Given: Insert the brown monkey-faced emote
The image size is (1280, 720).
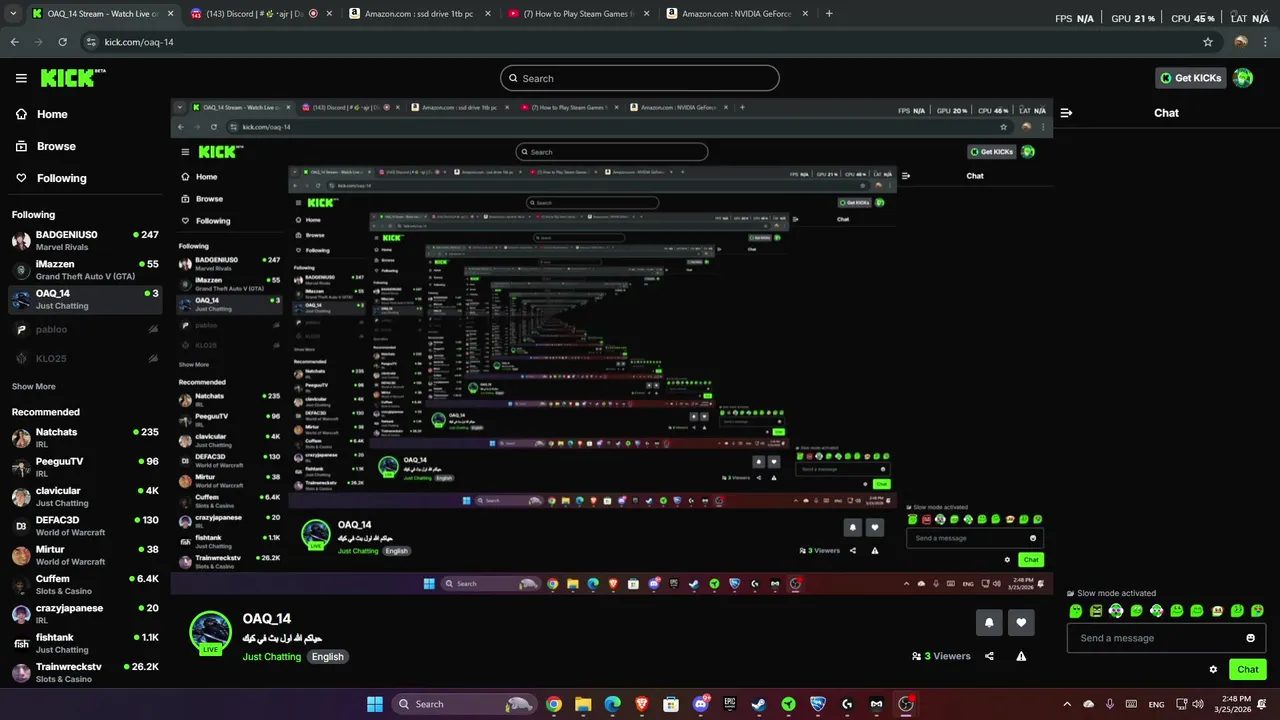Looking at the screenshot, I should pyautogui.click(x=1217, y=610).
